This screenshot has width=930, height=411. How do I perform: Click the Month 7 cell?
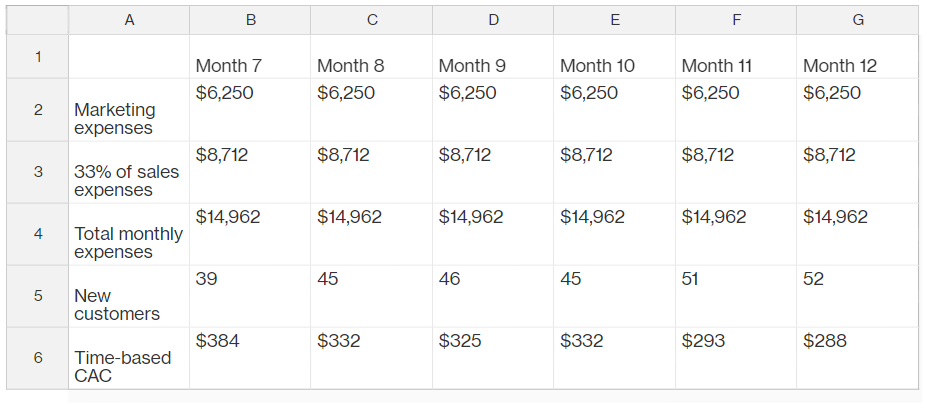point(250,57)
